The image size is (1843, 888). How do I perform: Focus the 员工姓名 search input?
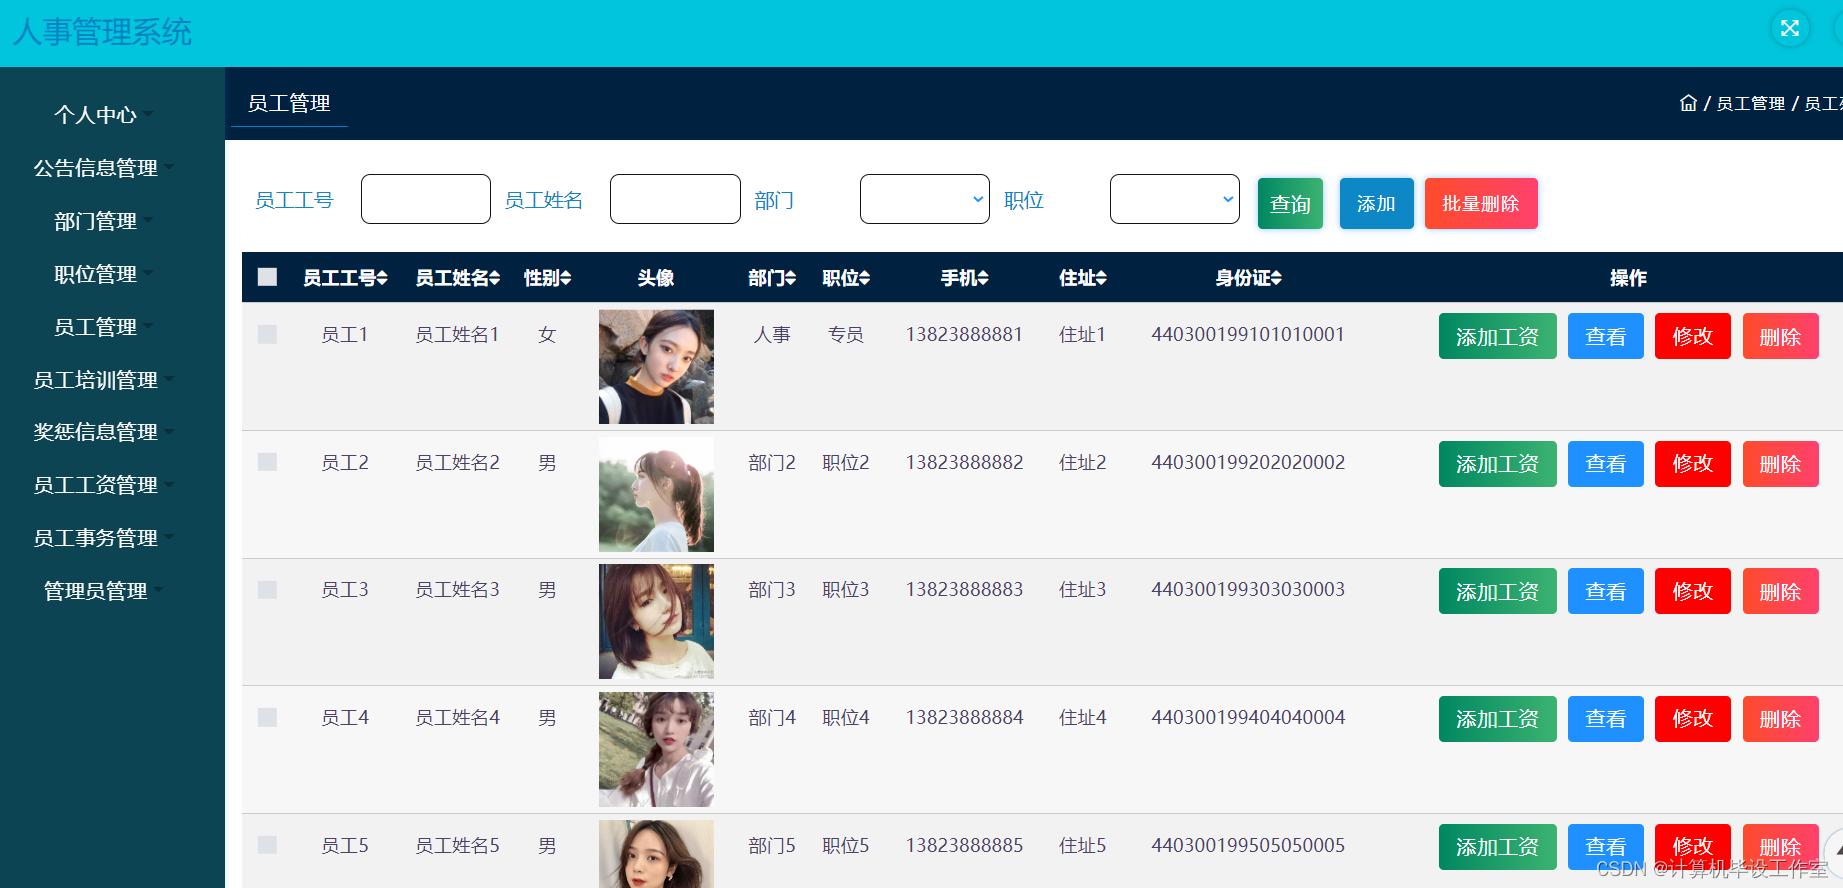pos(675,199)
